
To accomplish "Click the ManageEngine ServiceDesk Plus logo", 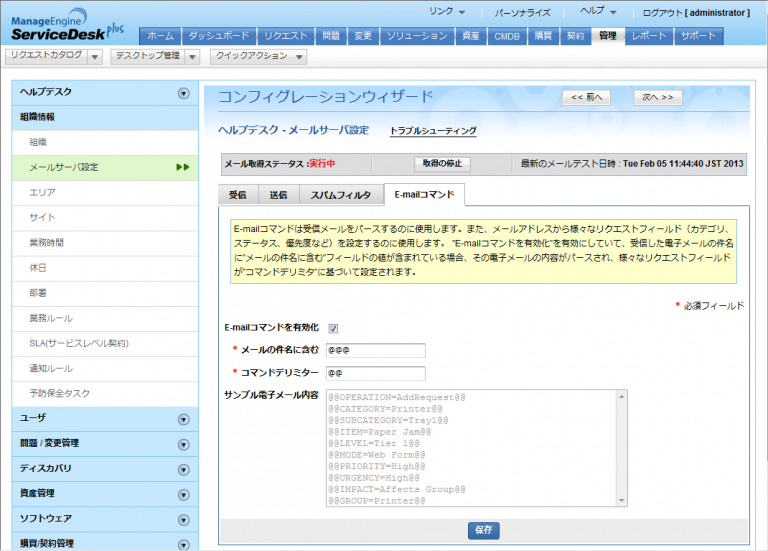I will coord(65,23).
